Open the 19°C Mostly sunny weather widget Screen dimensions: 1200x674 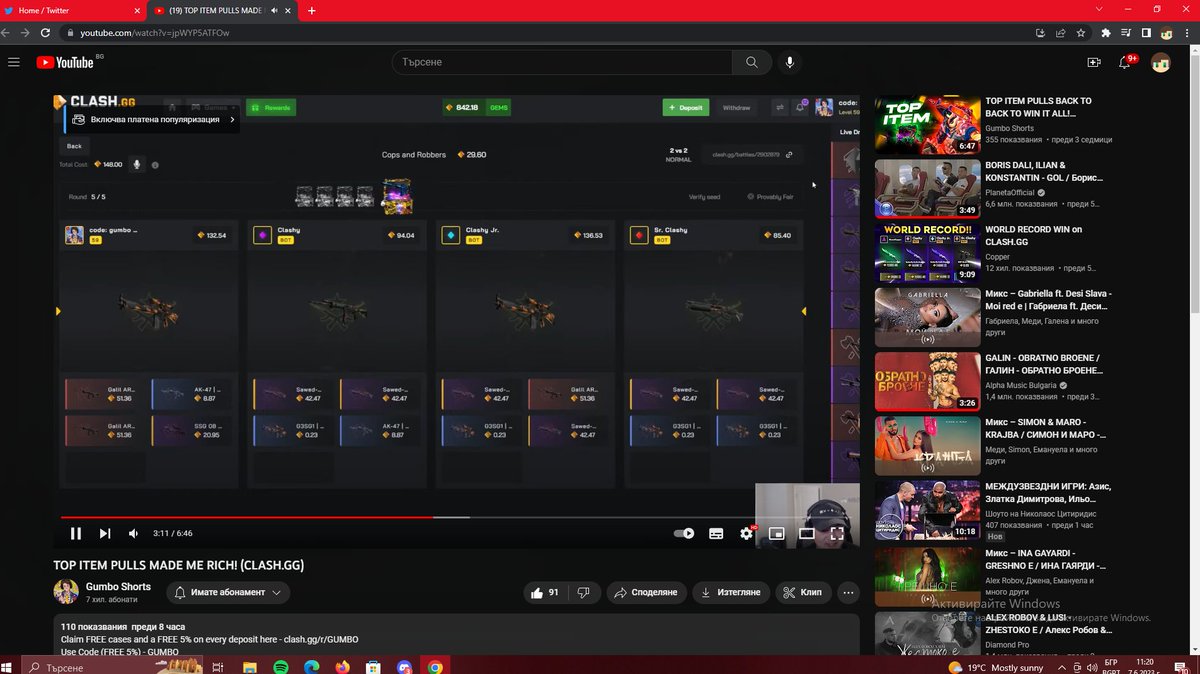pyautogui.click(x=995, y=667)
